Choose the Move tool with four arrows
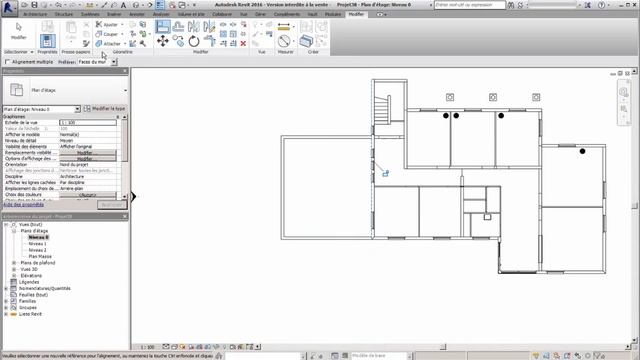 (x=162, y=41)
